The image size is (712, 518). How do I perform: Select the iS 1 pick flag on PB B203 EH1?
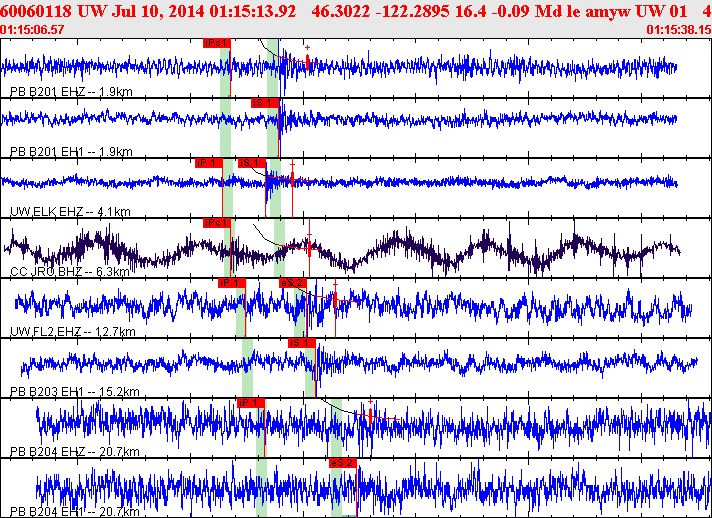302,343
